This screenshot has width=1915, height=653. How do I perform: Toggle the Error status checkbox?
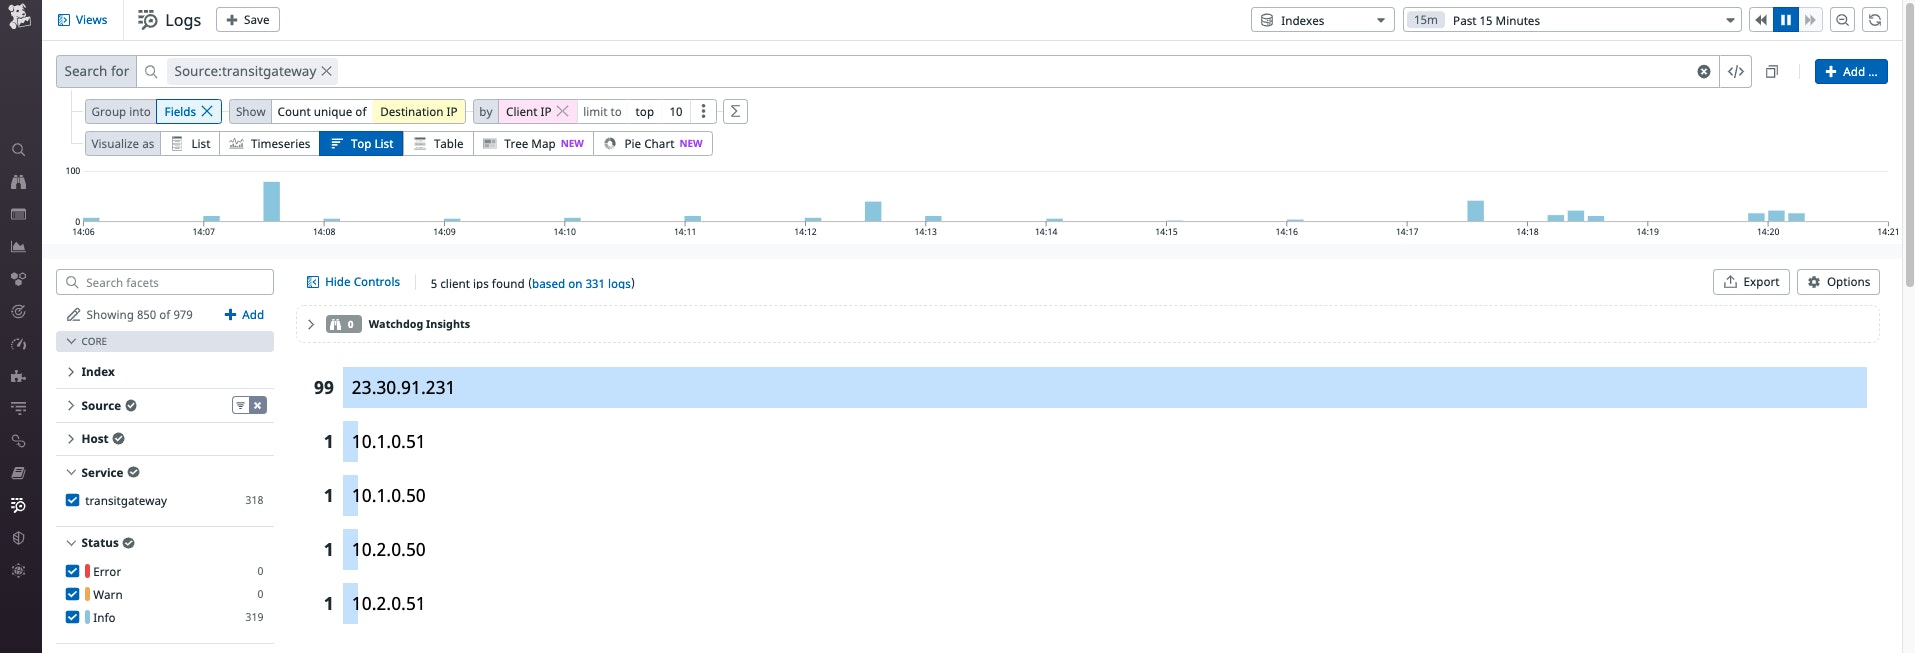coord(72,571)
